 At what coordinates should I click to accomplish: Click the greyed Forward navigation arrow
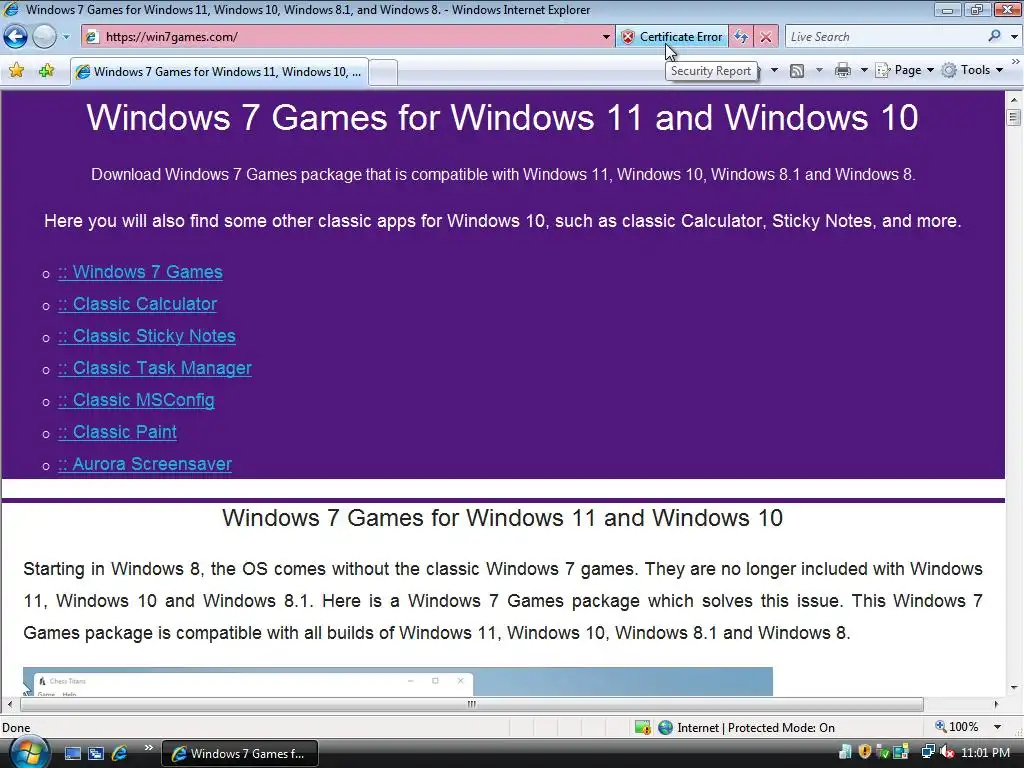(44, 37)
